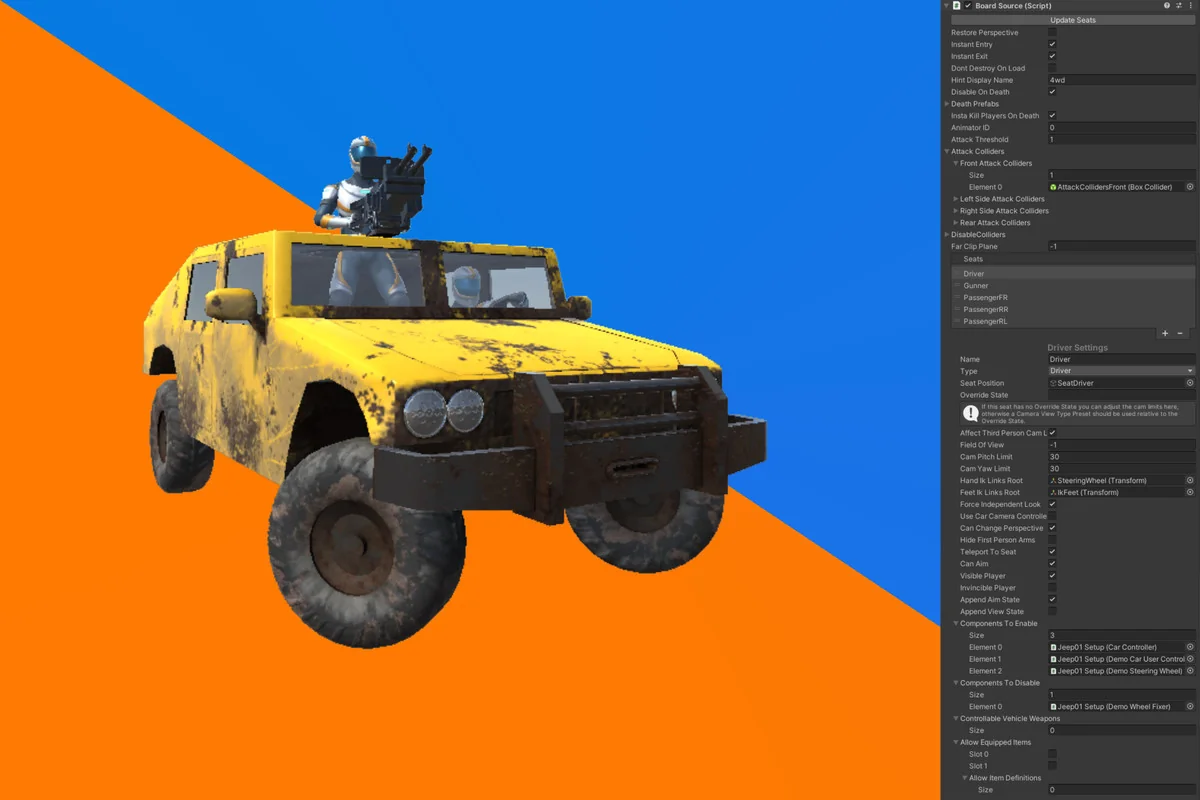Open Board Source component help icon
Viewport: 1200px width, 800px height.
(1166, 6)
